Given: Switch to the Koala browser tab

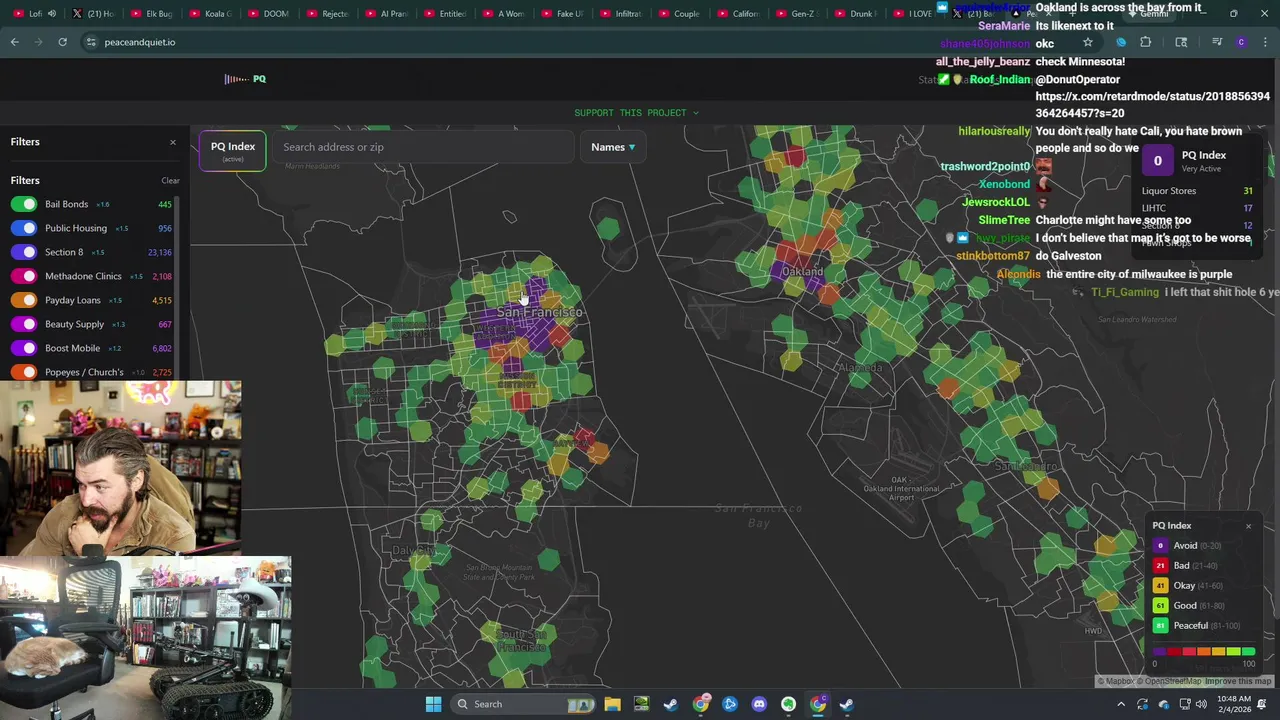Looking at the screenshot, I should pyautogui.click(x=208, y=14).
